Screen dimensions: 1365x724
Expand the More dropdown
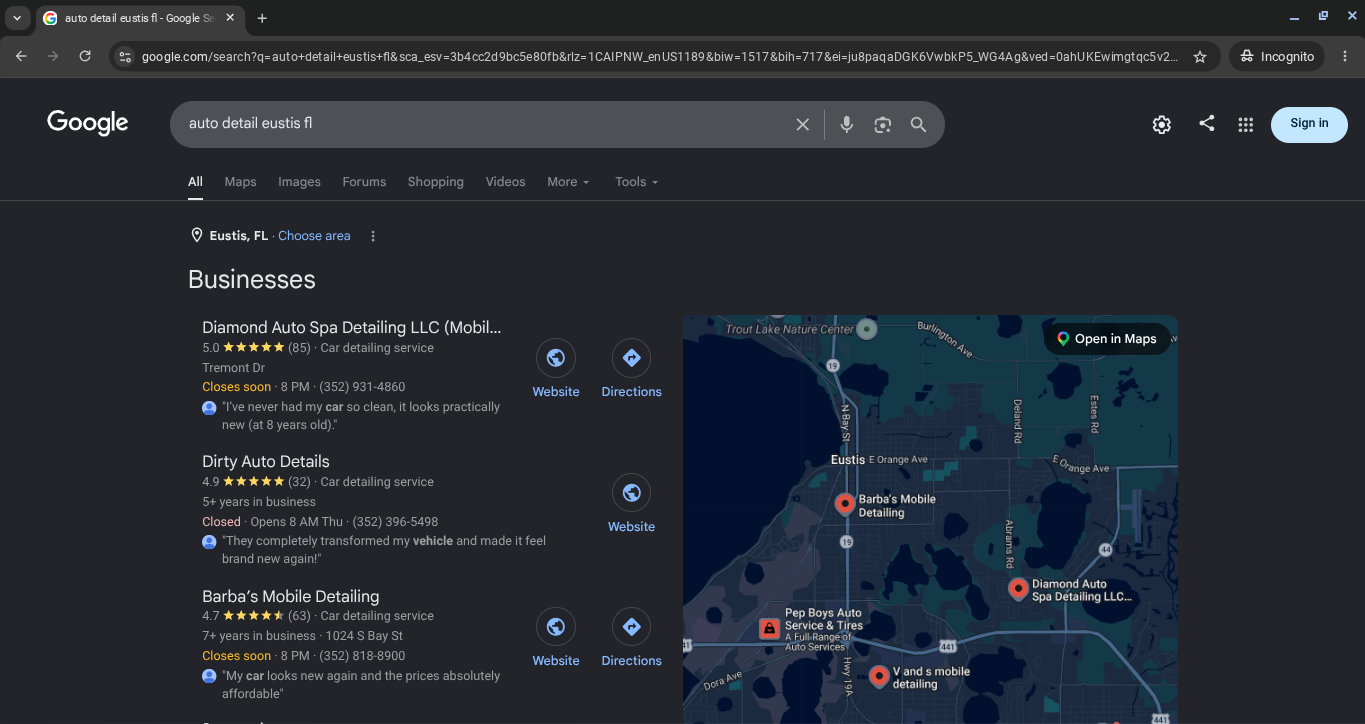coord(568,182)
